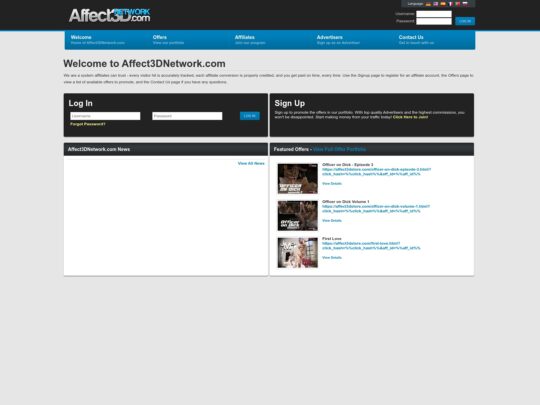Open the Volume 1 offer URL link
540x405 pixels.
[x=376, y=208]
